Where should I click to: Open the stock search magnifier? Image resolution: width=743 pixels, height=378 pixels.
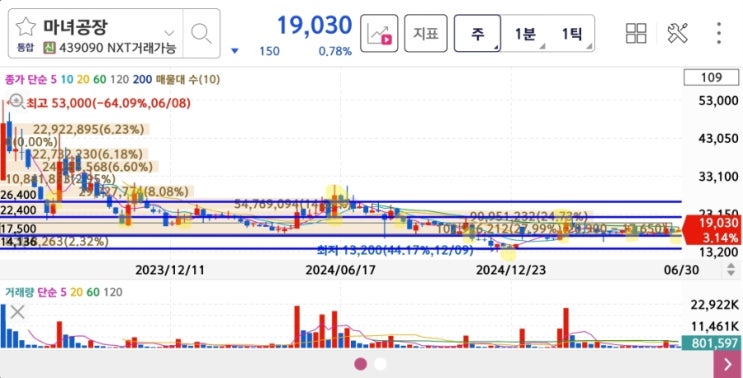[201, 33]
